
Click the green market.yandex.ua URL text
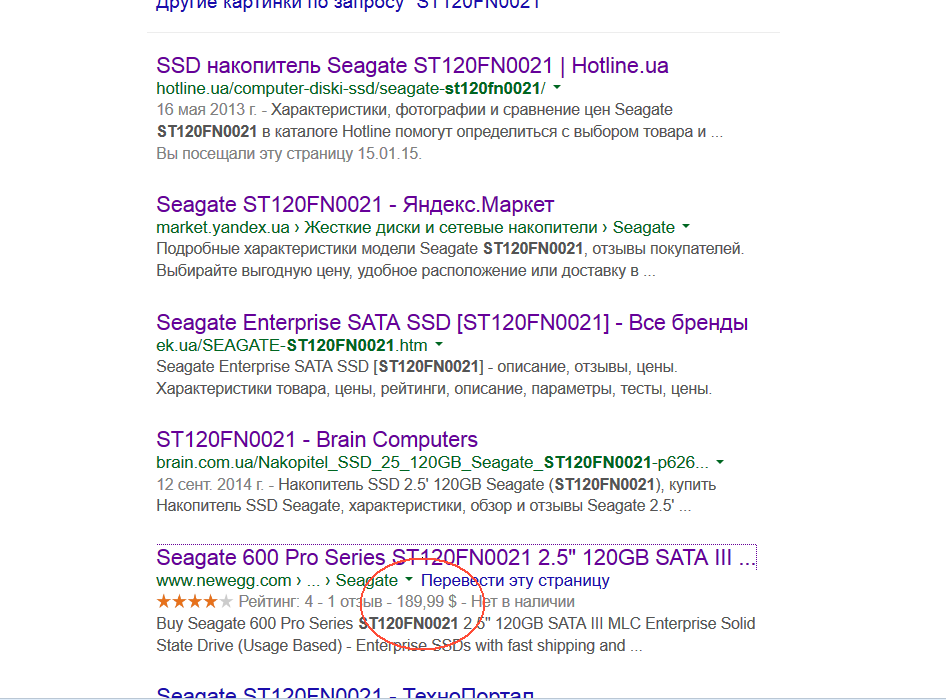click(222, 227)
